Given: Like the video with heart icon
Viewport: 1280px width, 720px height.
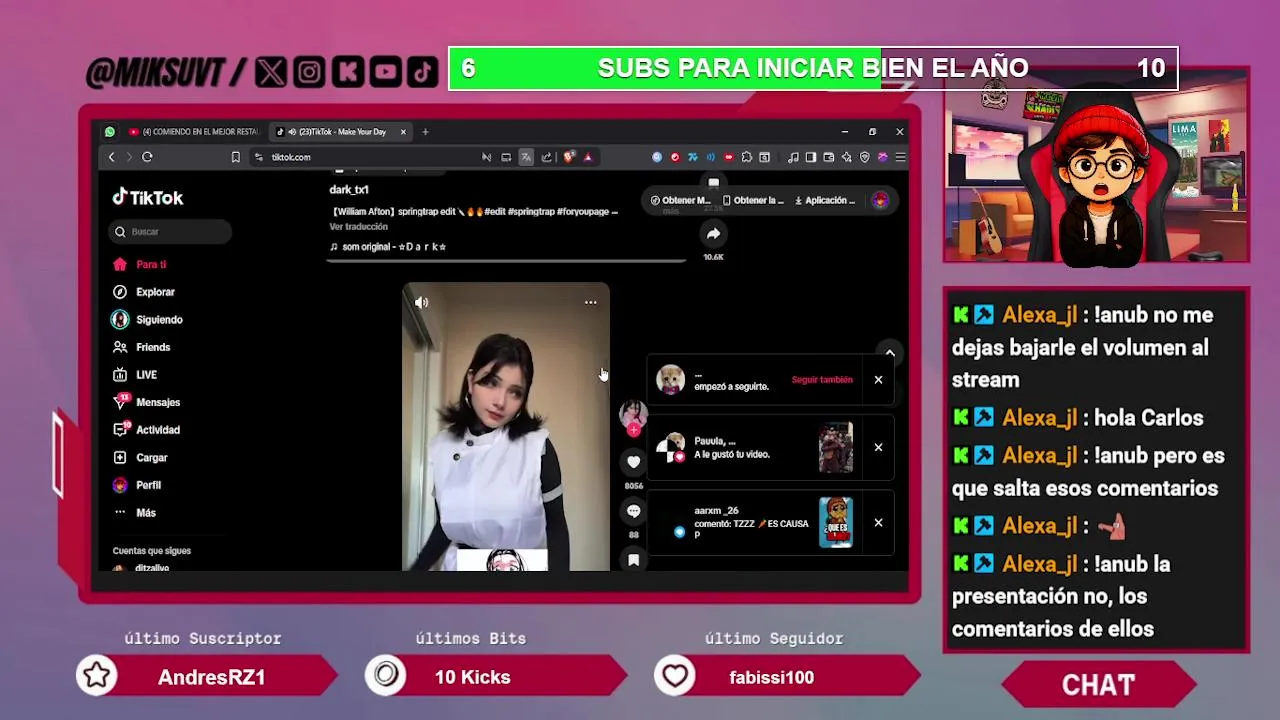Looking at the screenshot, I should 633,462.
